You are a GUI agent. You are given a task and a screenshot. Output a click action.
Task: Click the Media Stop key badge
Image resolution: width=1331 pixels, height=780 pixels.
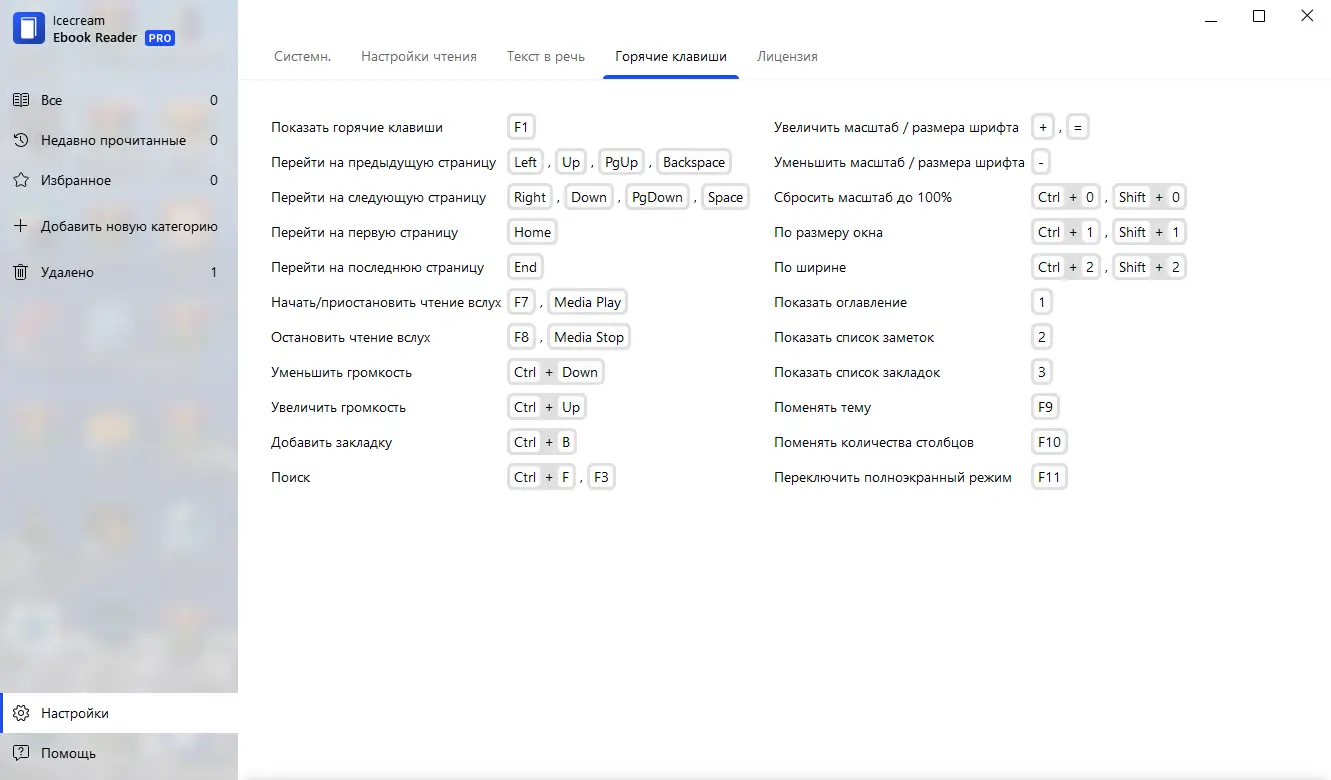point(588,337)
